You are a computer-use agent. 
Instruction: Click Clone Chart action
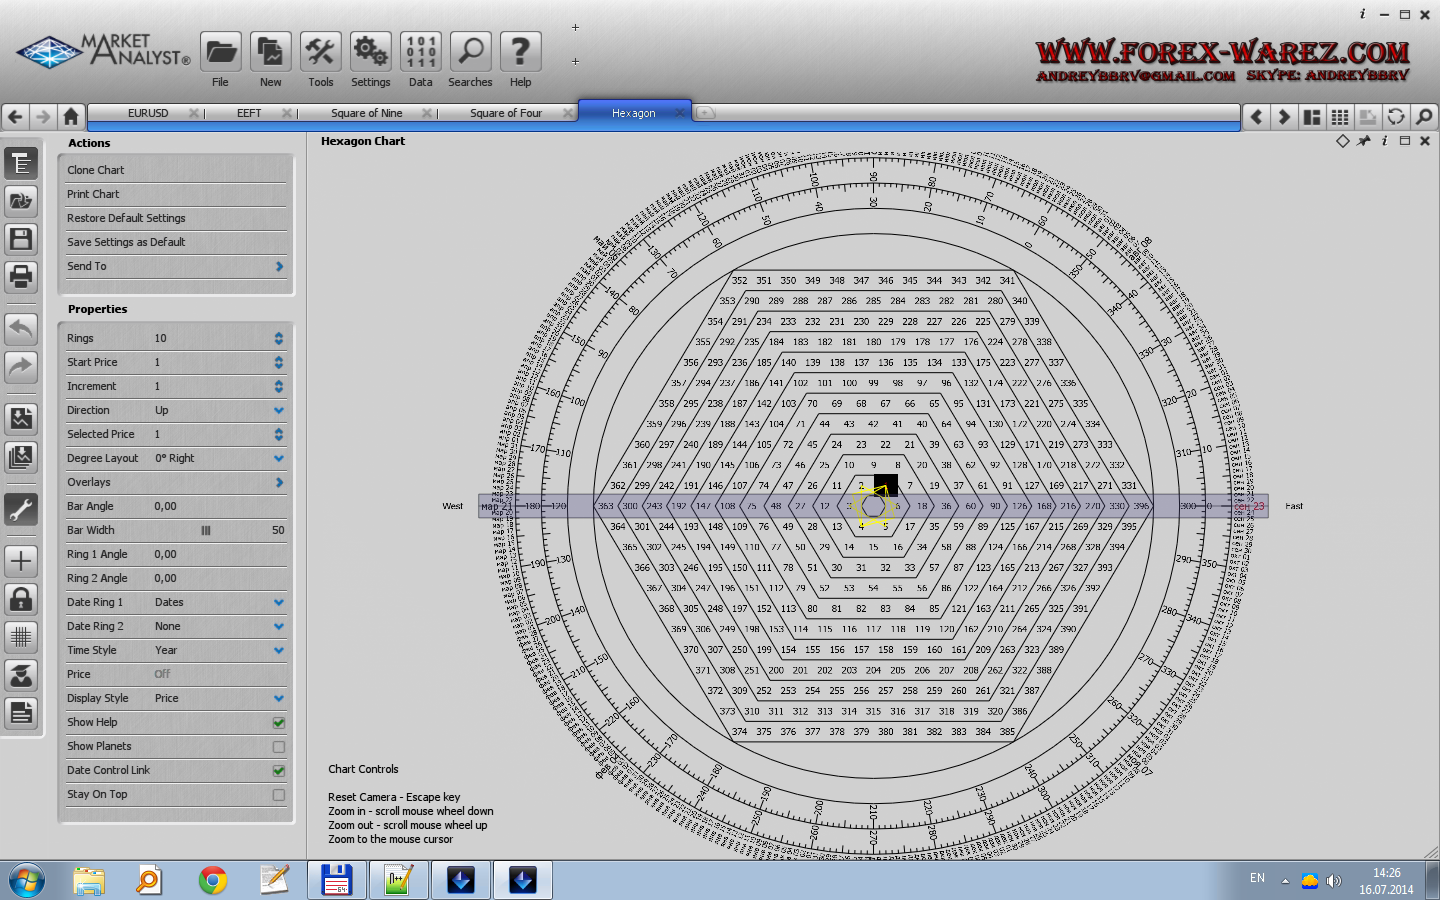[x=96, y=170]
